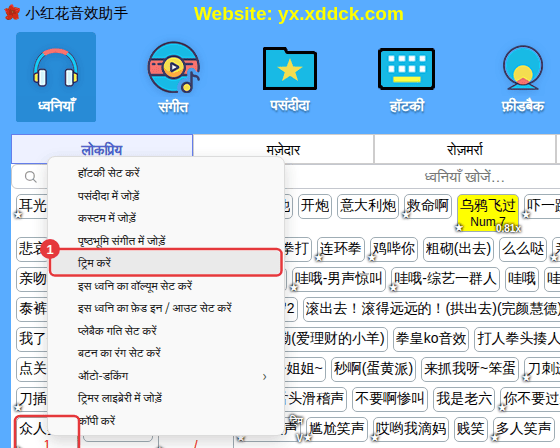560x448 pixels.
Task: Play the 哇哦-男声惊叫 sound button
Action: (x=339, y=279)
